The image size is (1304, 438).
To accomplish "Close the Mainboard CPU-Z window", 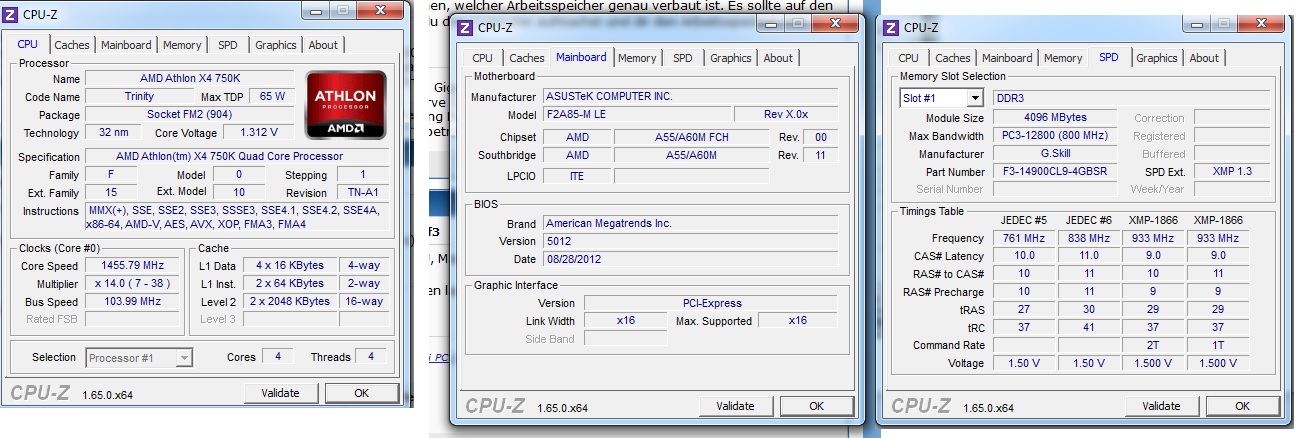I will 834,24.
